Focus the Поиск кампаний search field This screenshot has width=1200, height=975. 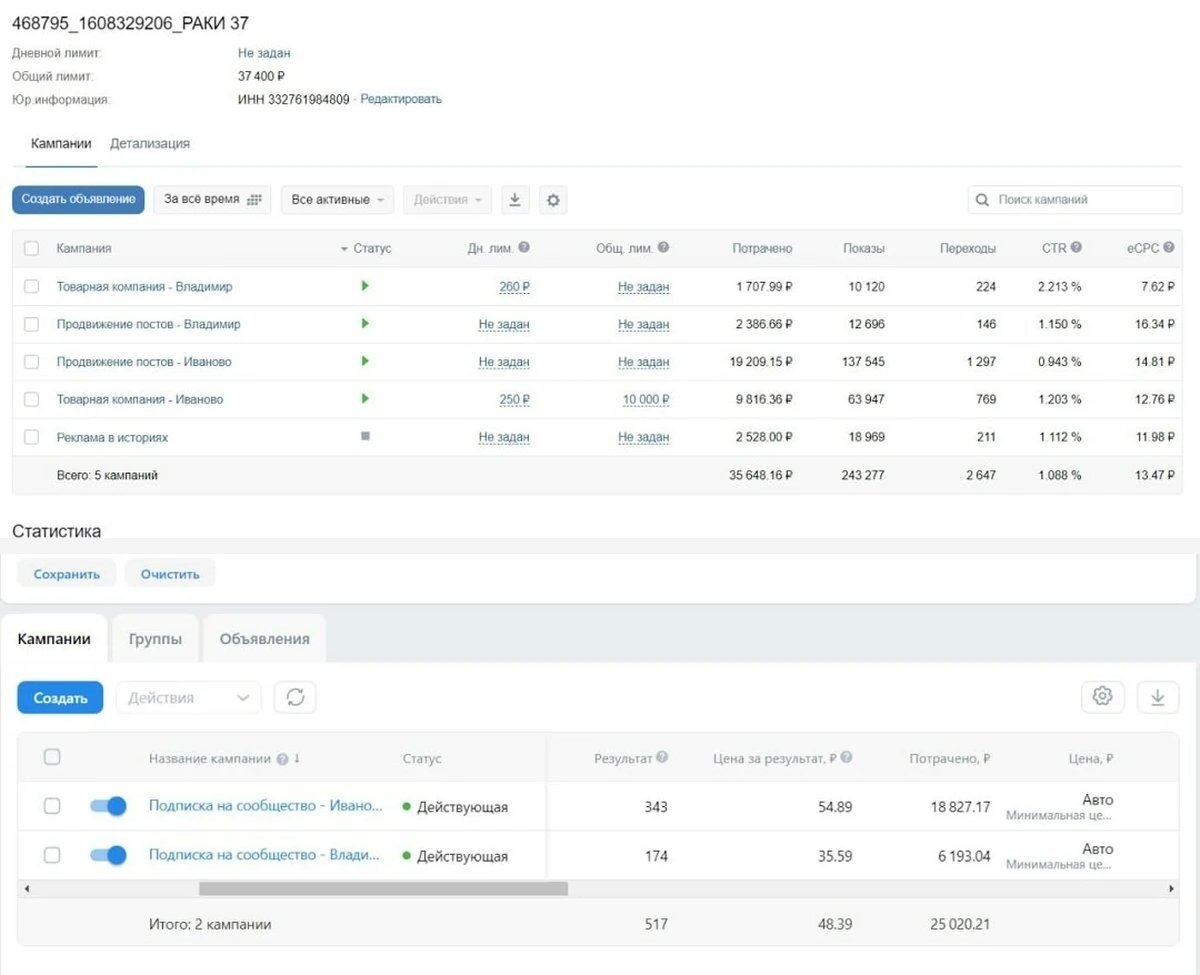click(1075, 200)
